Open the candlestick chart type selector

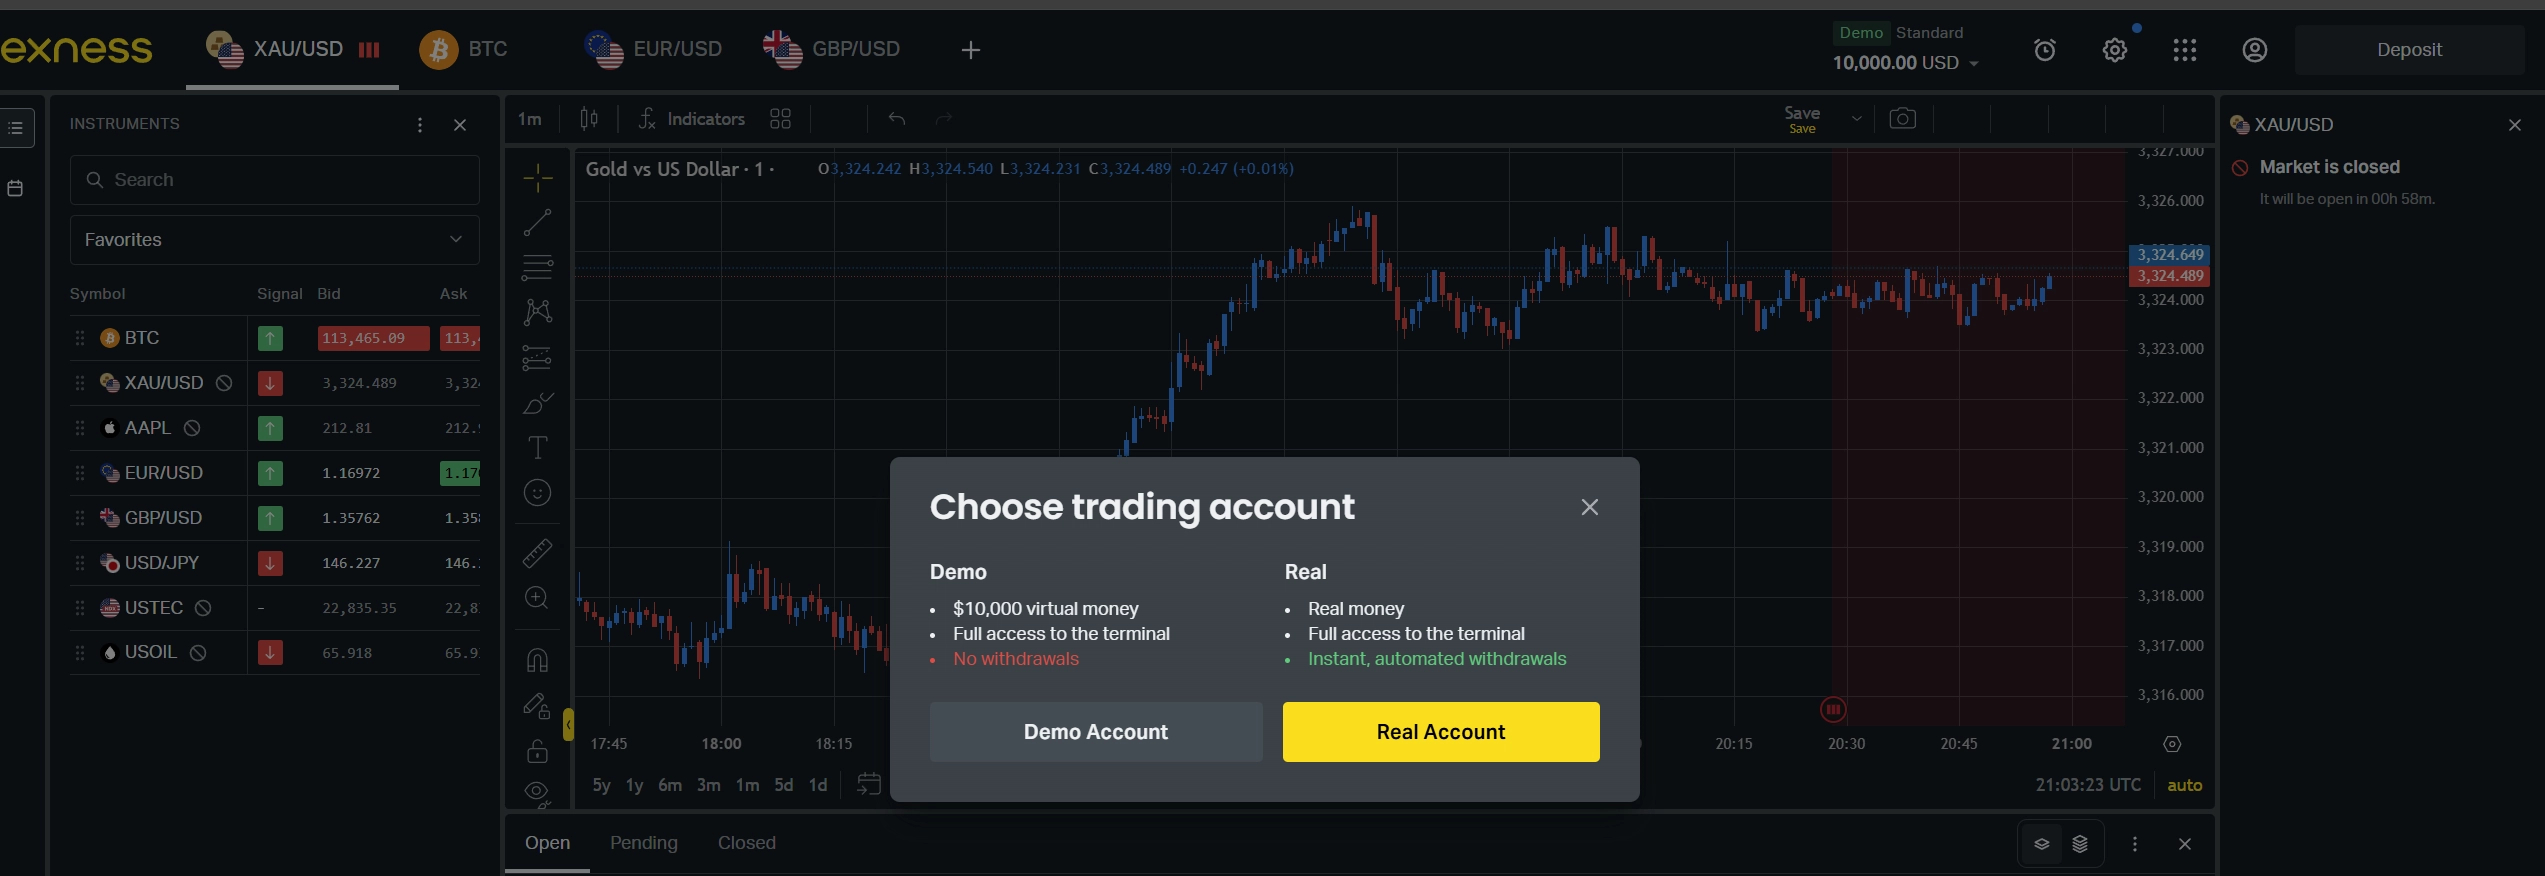(589, 119)
